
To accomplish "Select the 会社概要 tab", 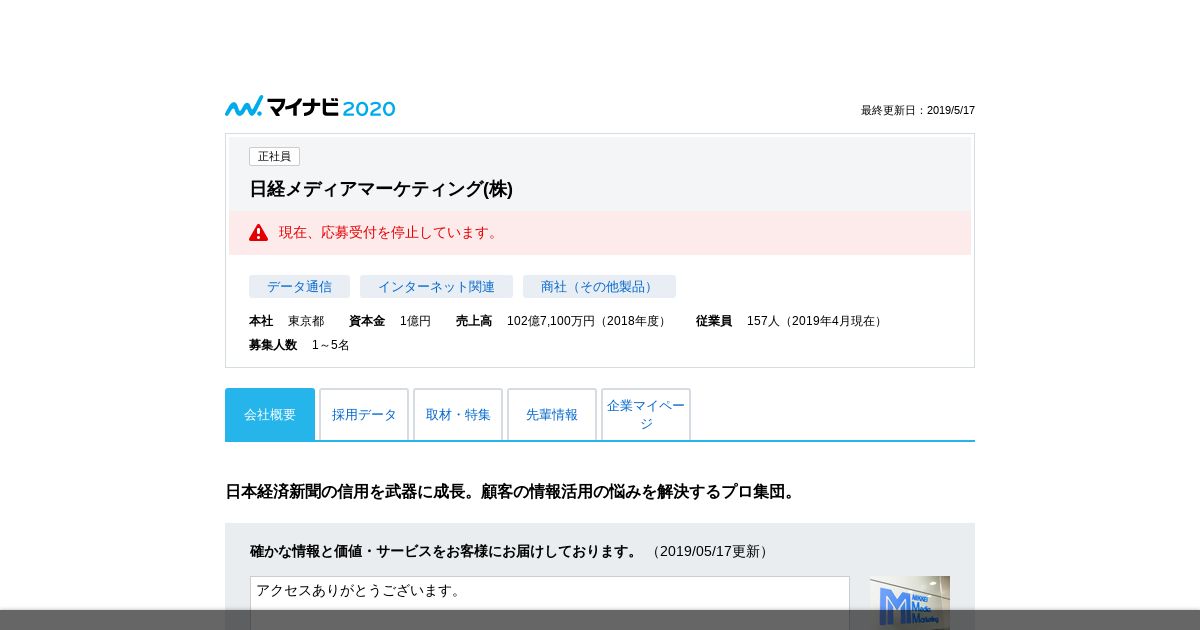I will (x=270, y=414).
